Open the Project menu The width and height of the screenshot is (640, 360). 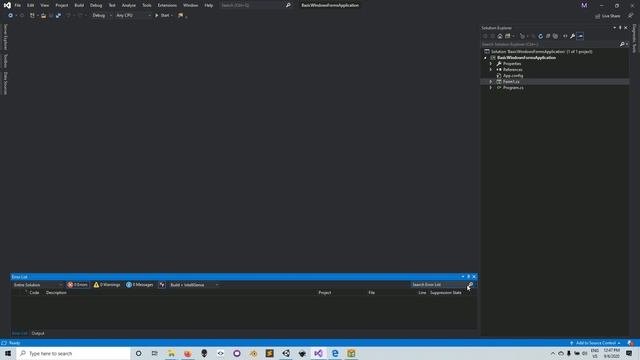click(x=62, y=5)
